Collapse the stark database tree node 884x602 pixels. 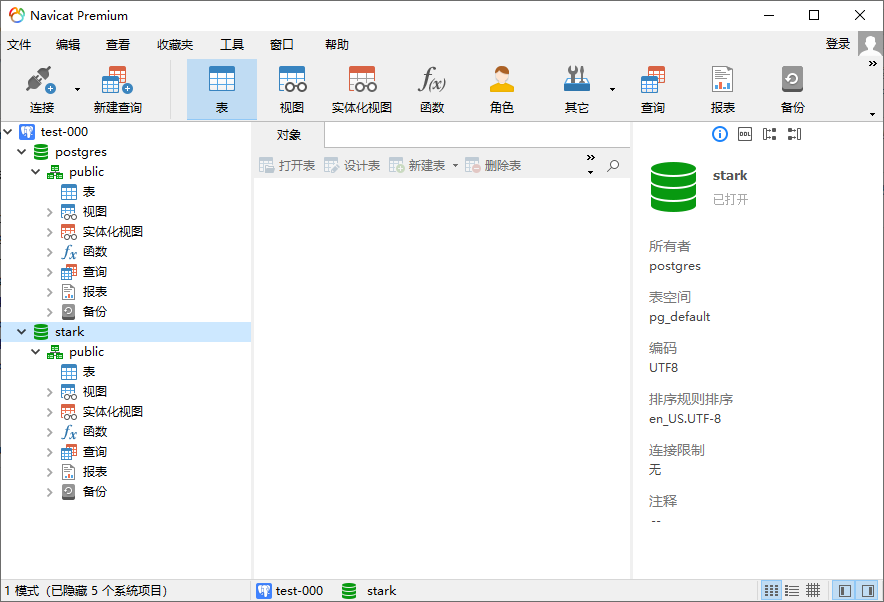click(22, 331)
